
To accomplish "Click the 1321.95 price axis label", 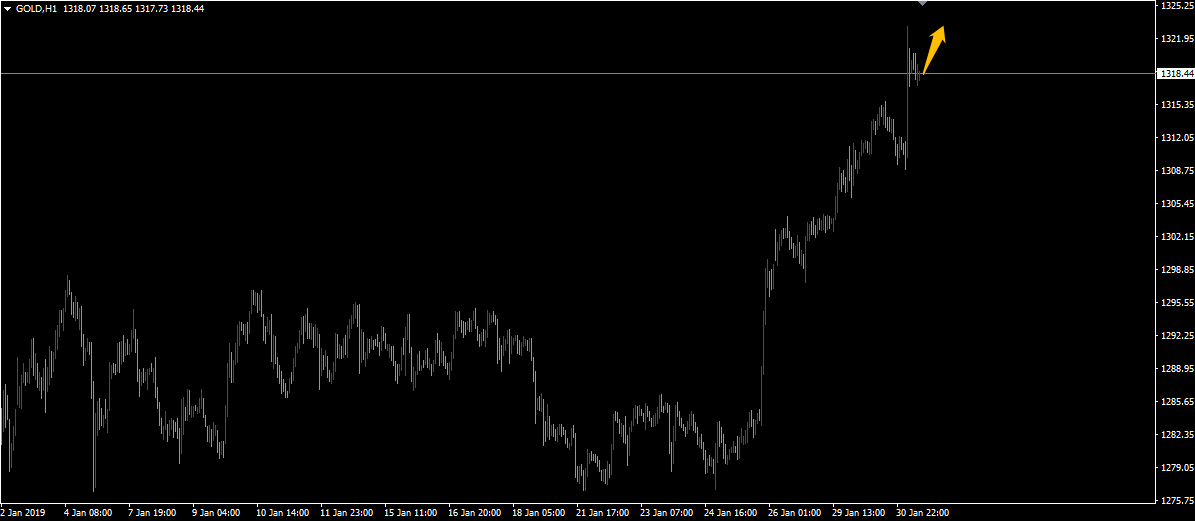I will (x=1177, y=38).
